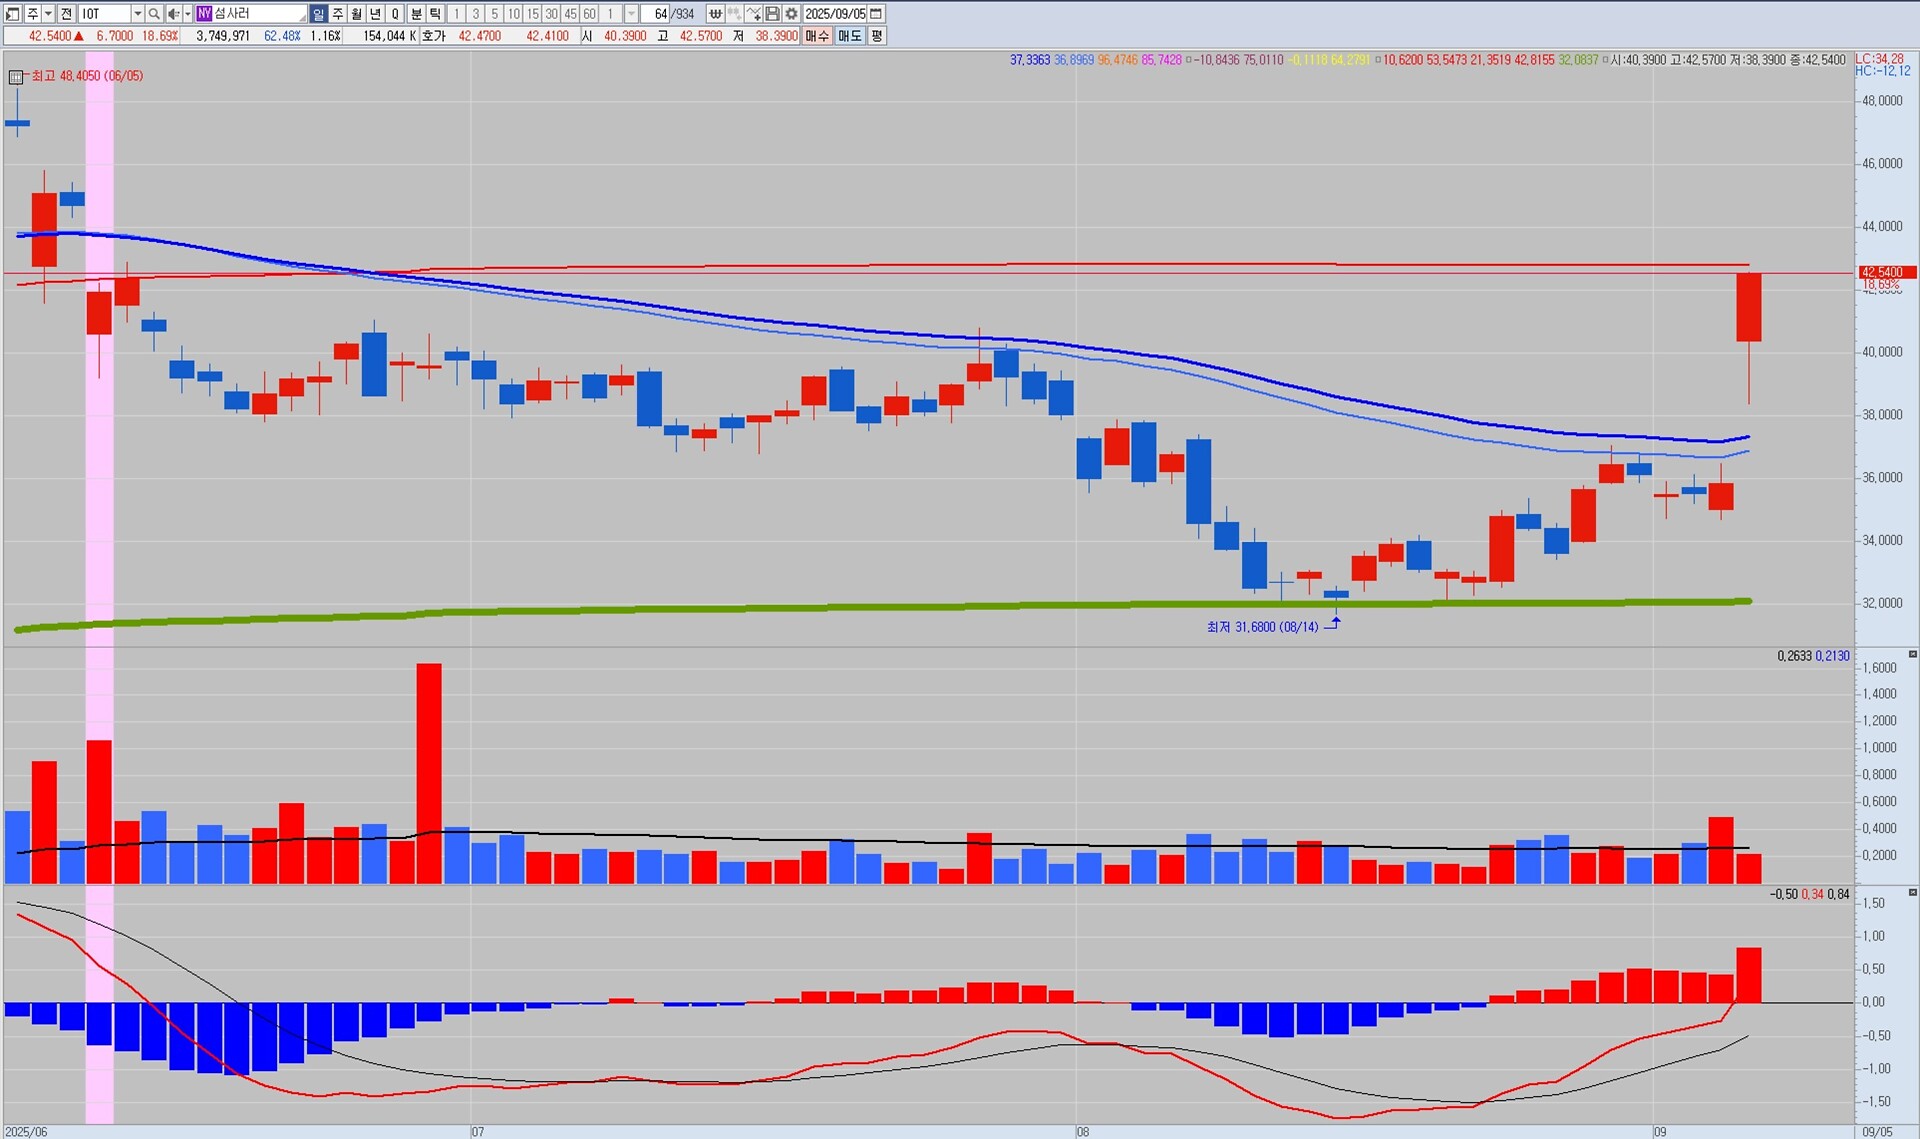Open the chart settings gear icon
Image resolution: width=1920 pixels, height=1139 pixels.
(791, 14)
